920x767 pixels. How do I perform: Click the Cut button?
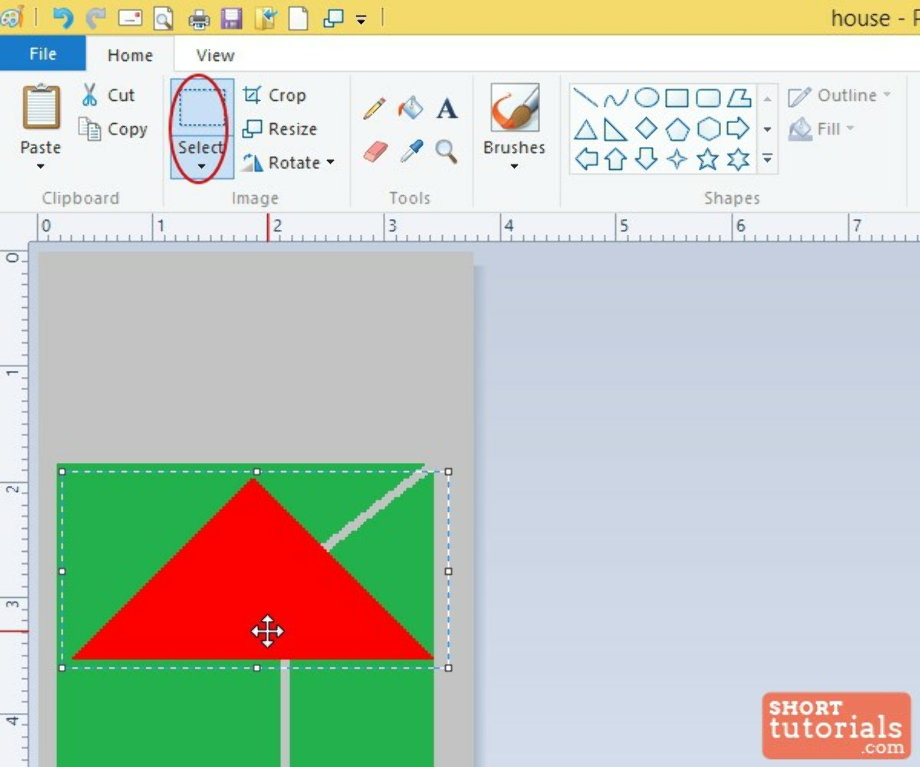tap(109, 94)
